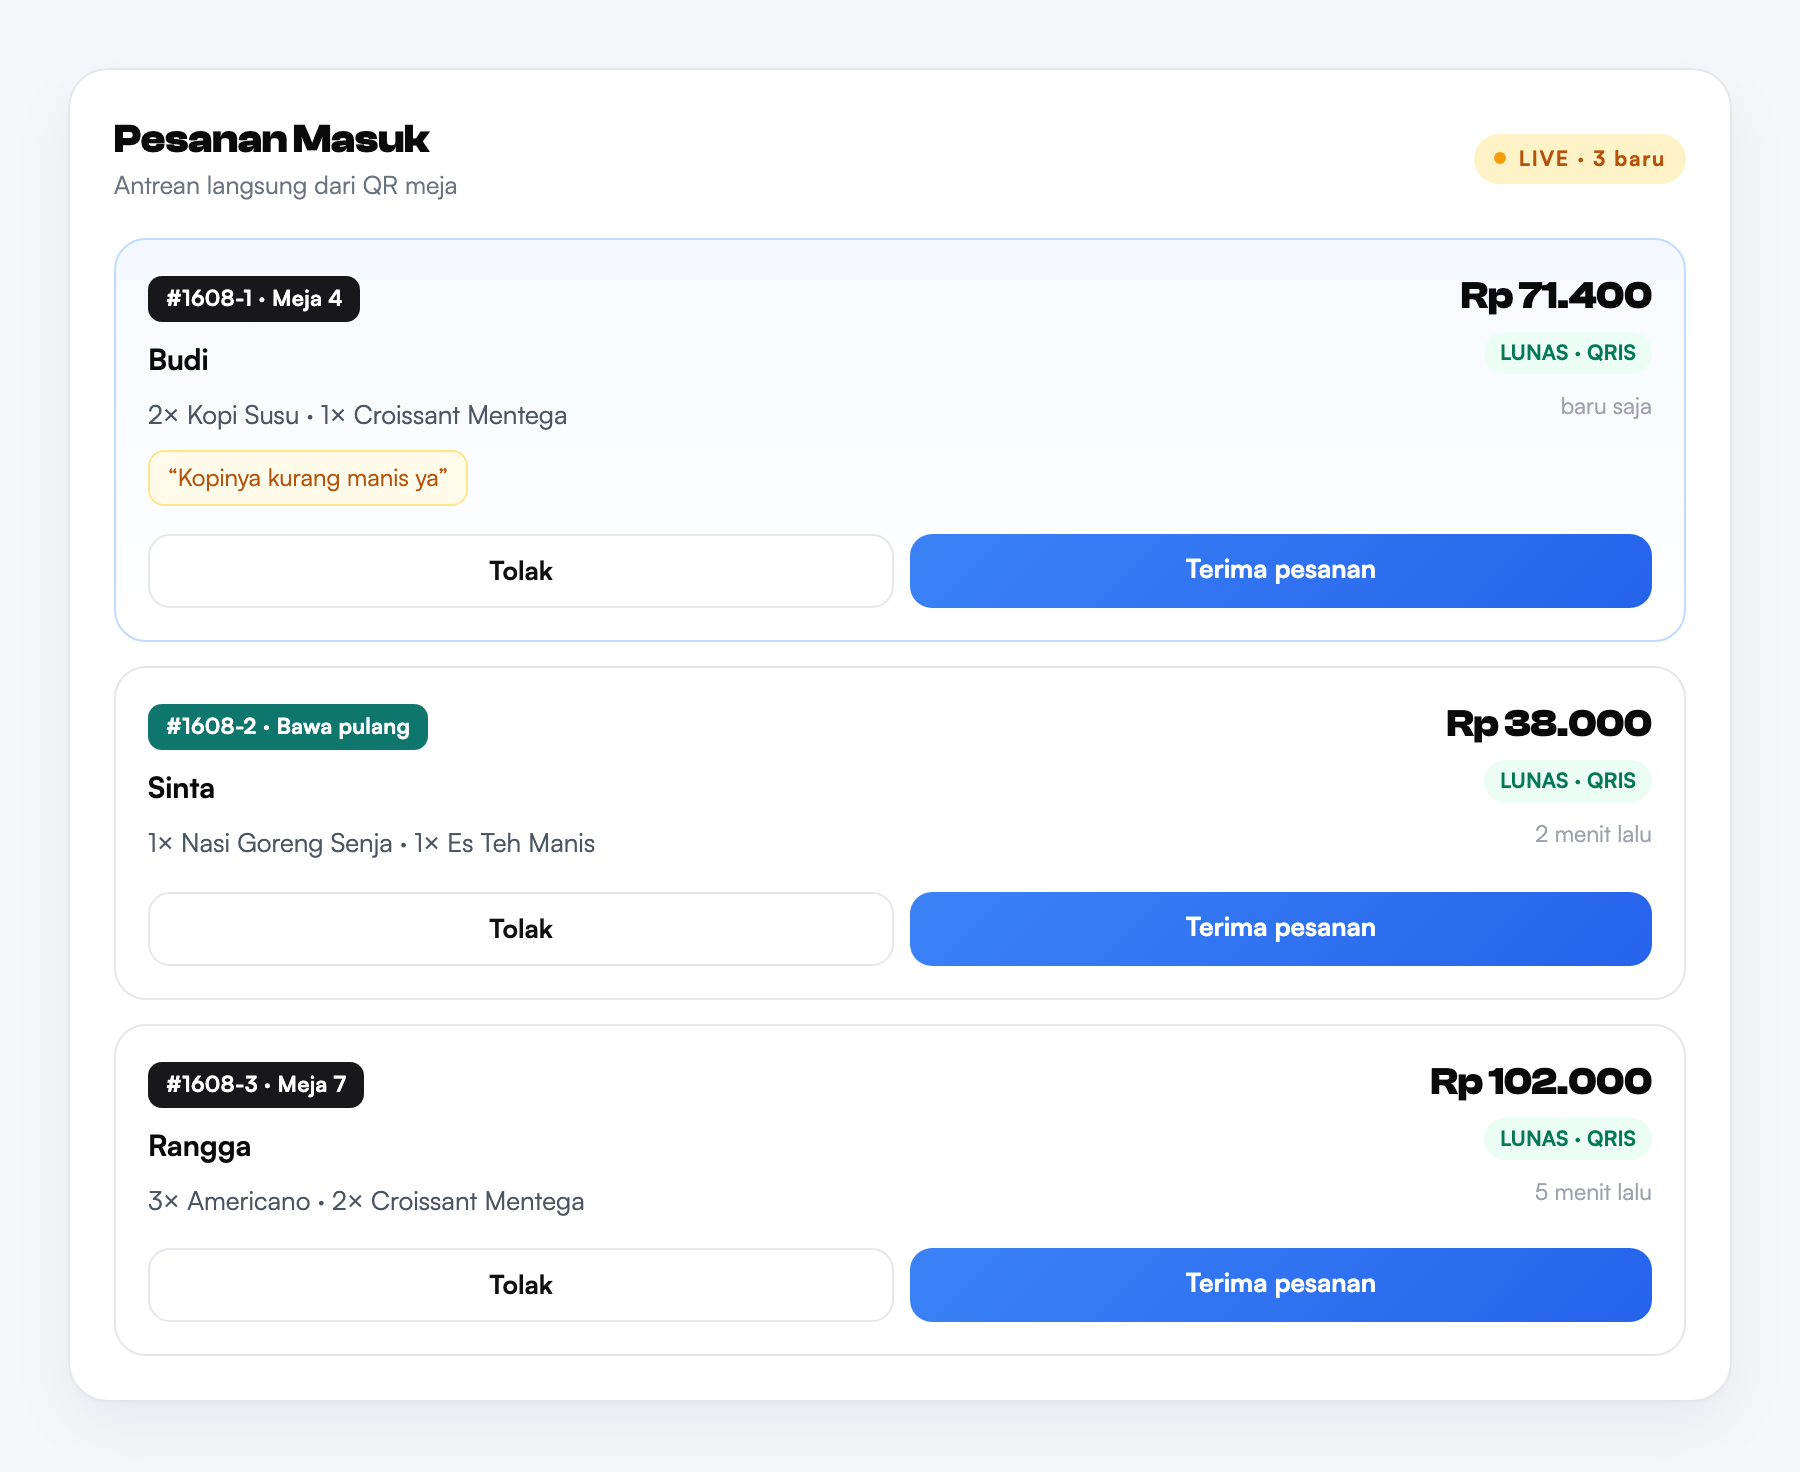Select the #1608-2 Bawa pulang tag
The width and height of the screenshot is (1800, 1472).
(x=288, y=727)
